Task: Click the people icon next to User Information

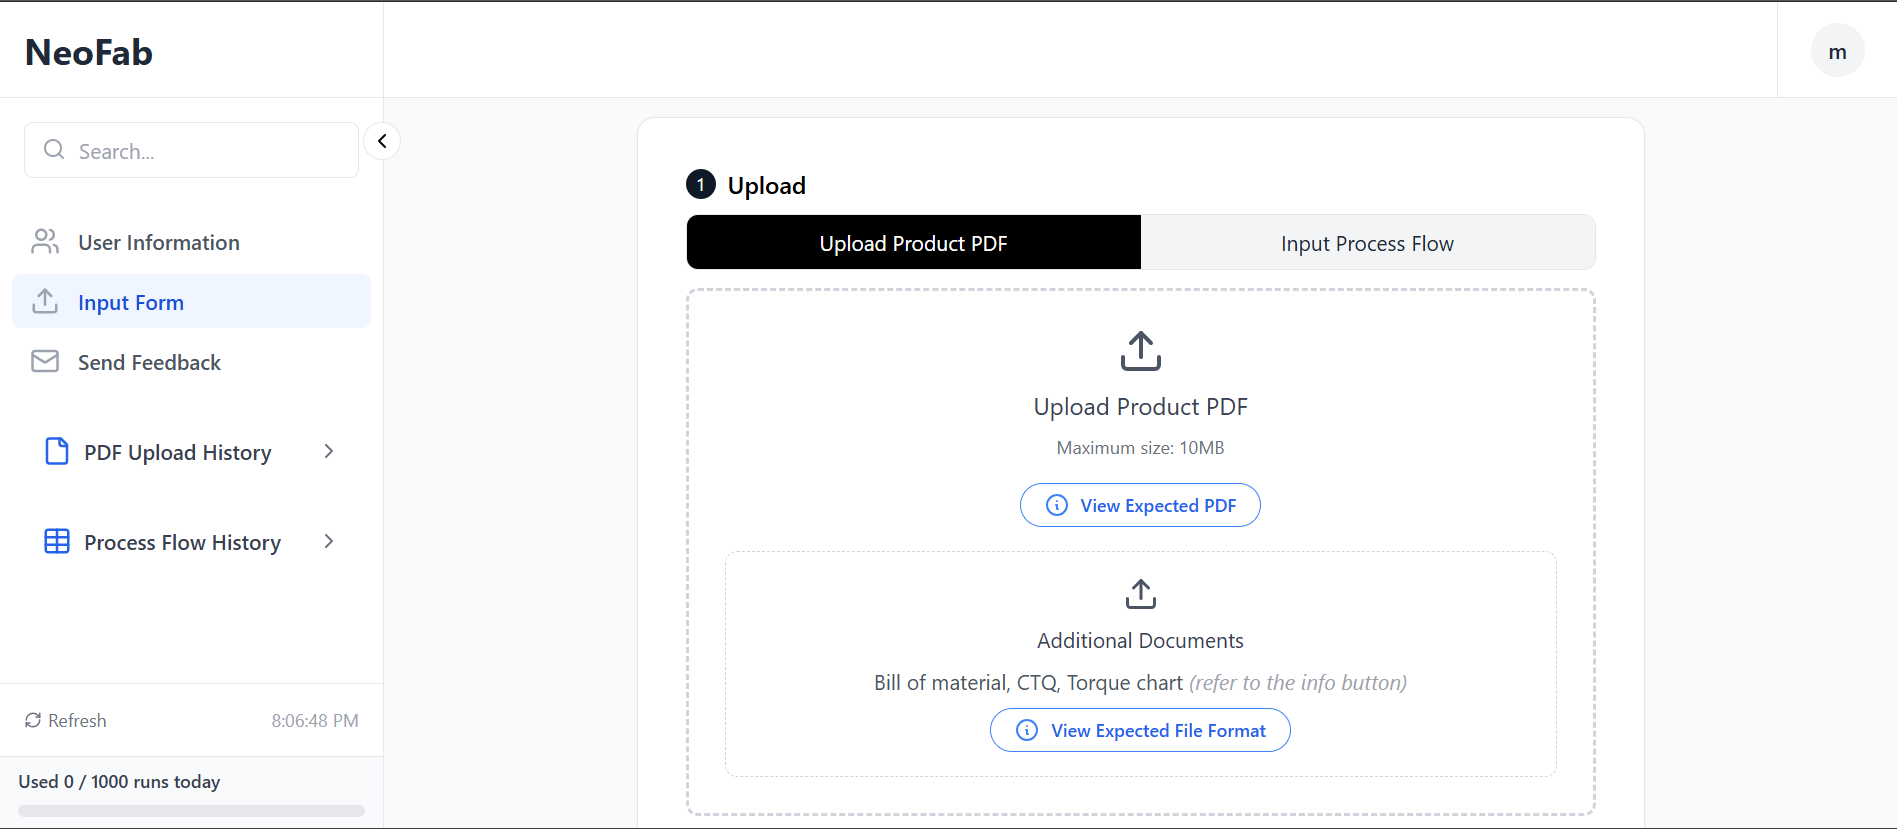Action: pyautogui.click(x=45, y=242)
